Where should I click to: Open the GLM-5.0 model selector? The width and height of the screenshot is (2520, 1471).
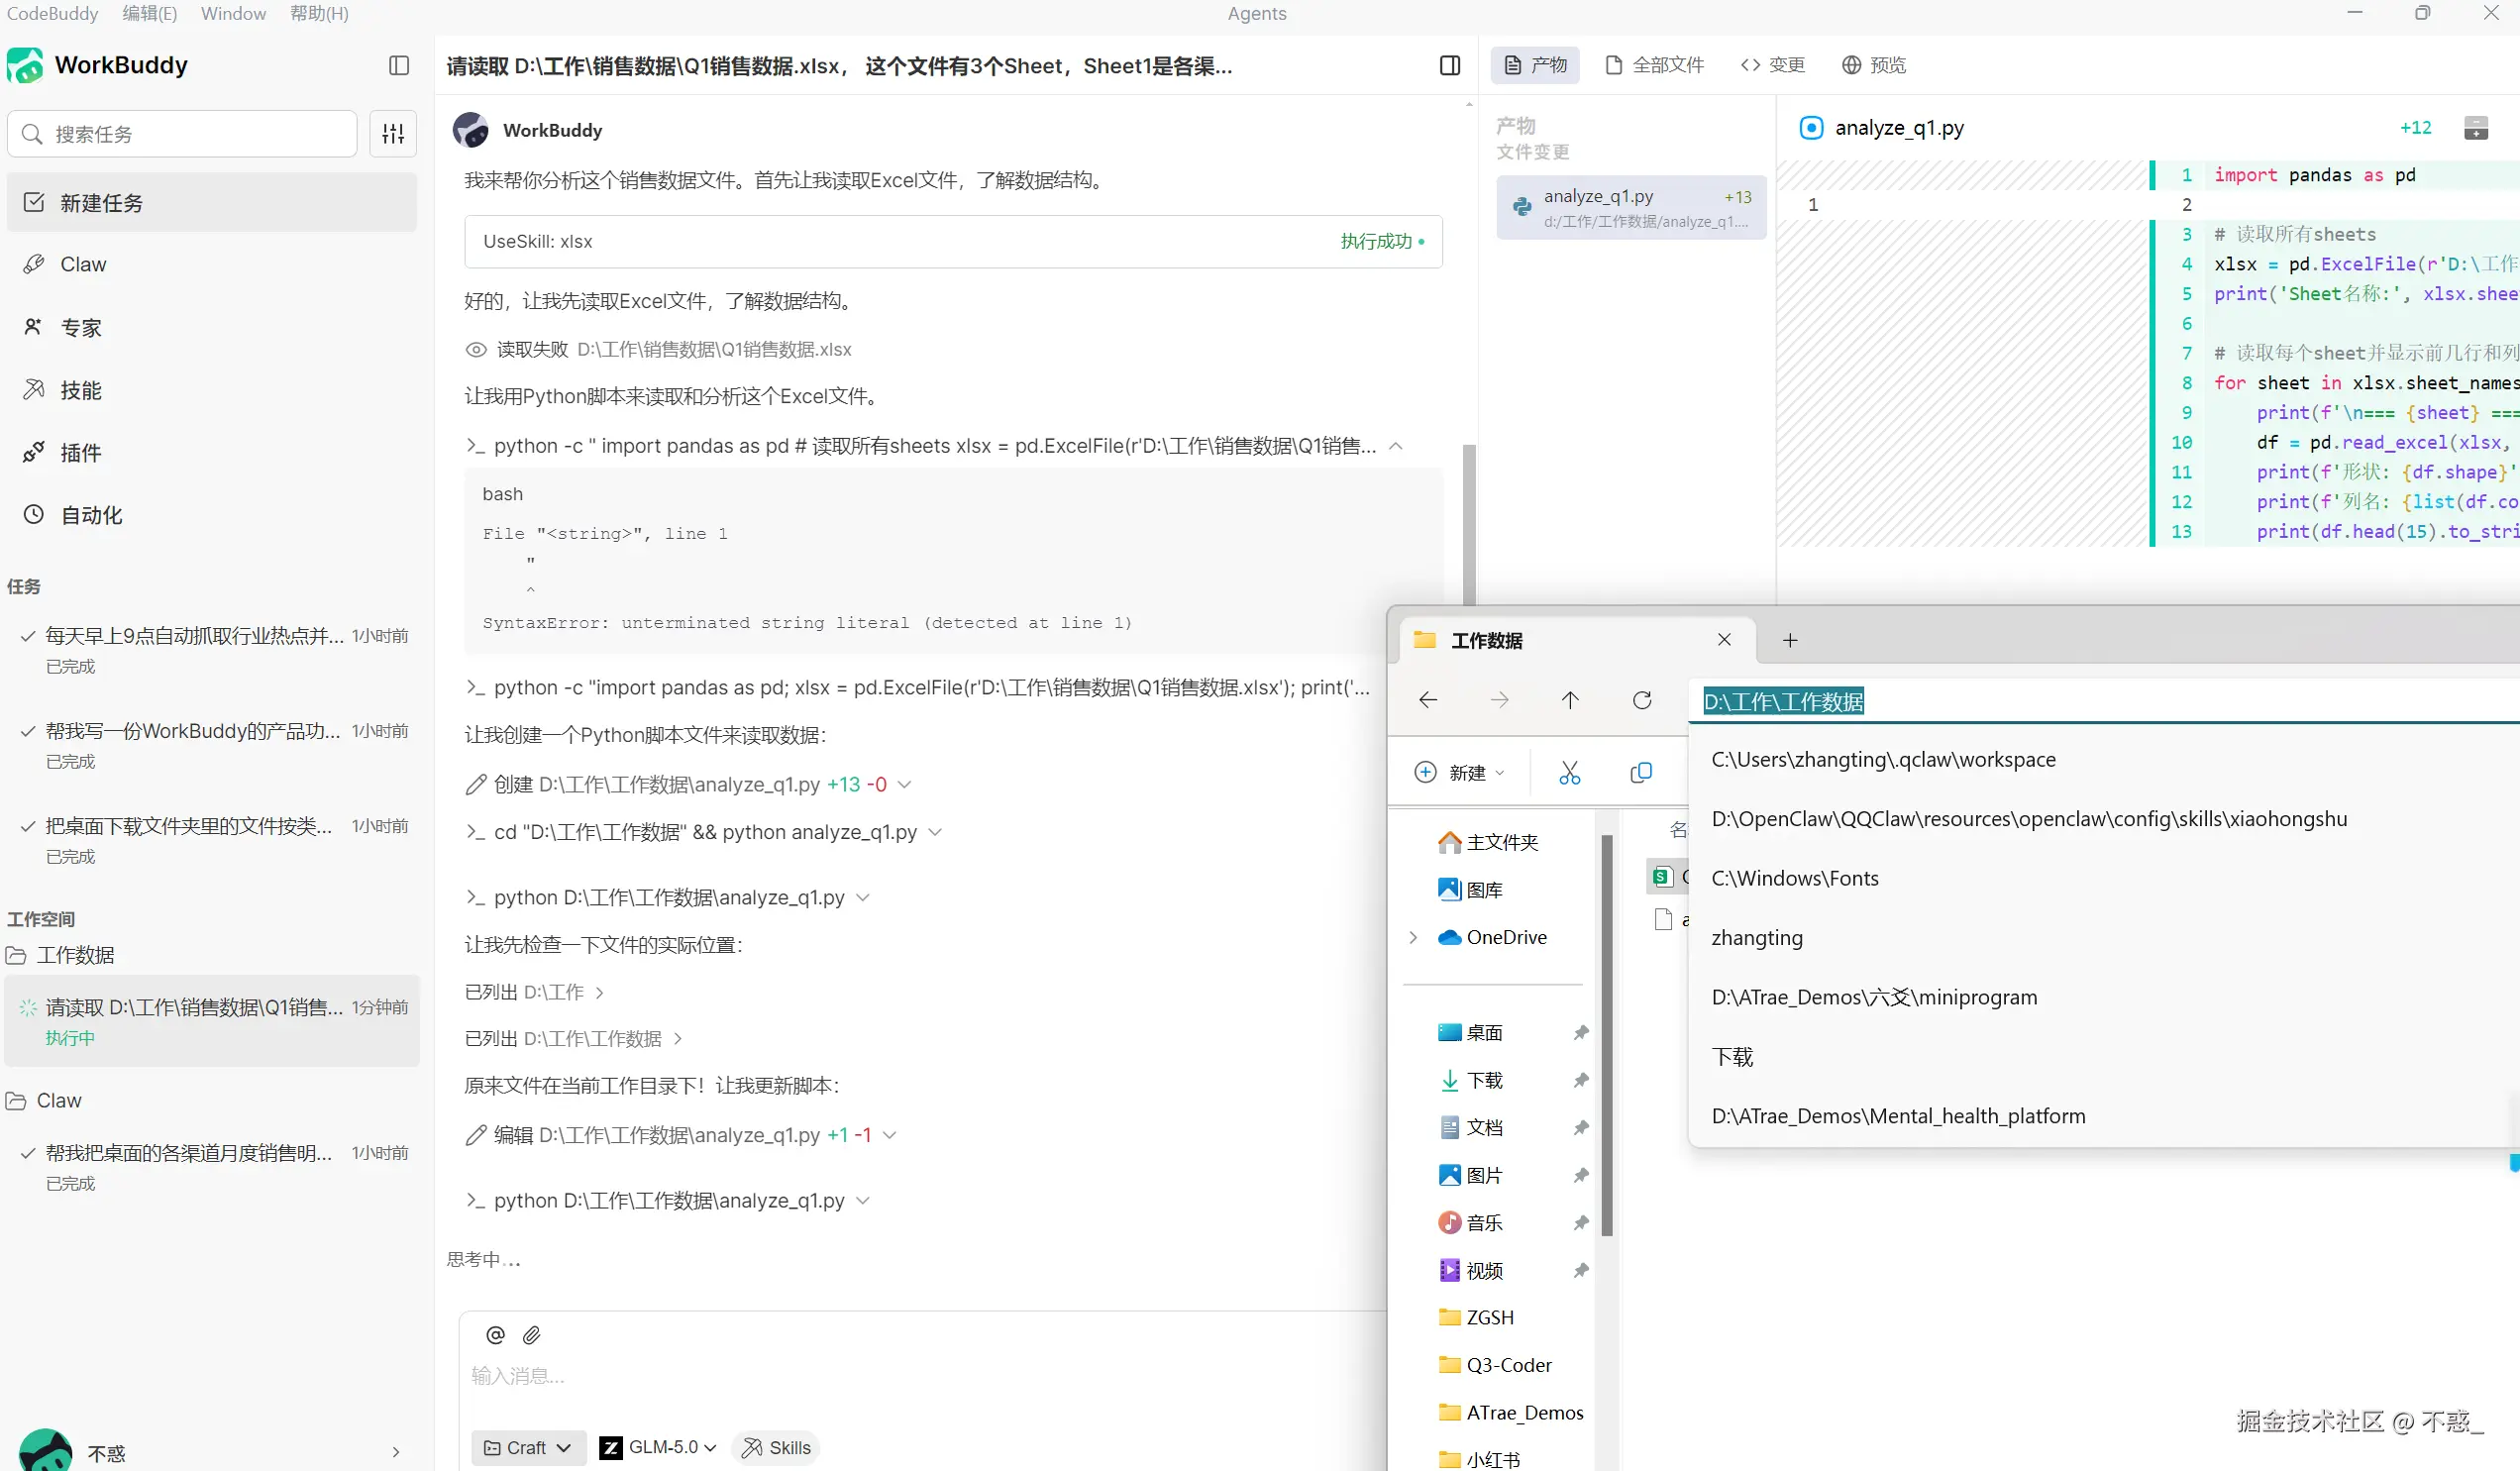coord(658,1447)
